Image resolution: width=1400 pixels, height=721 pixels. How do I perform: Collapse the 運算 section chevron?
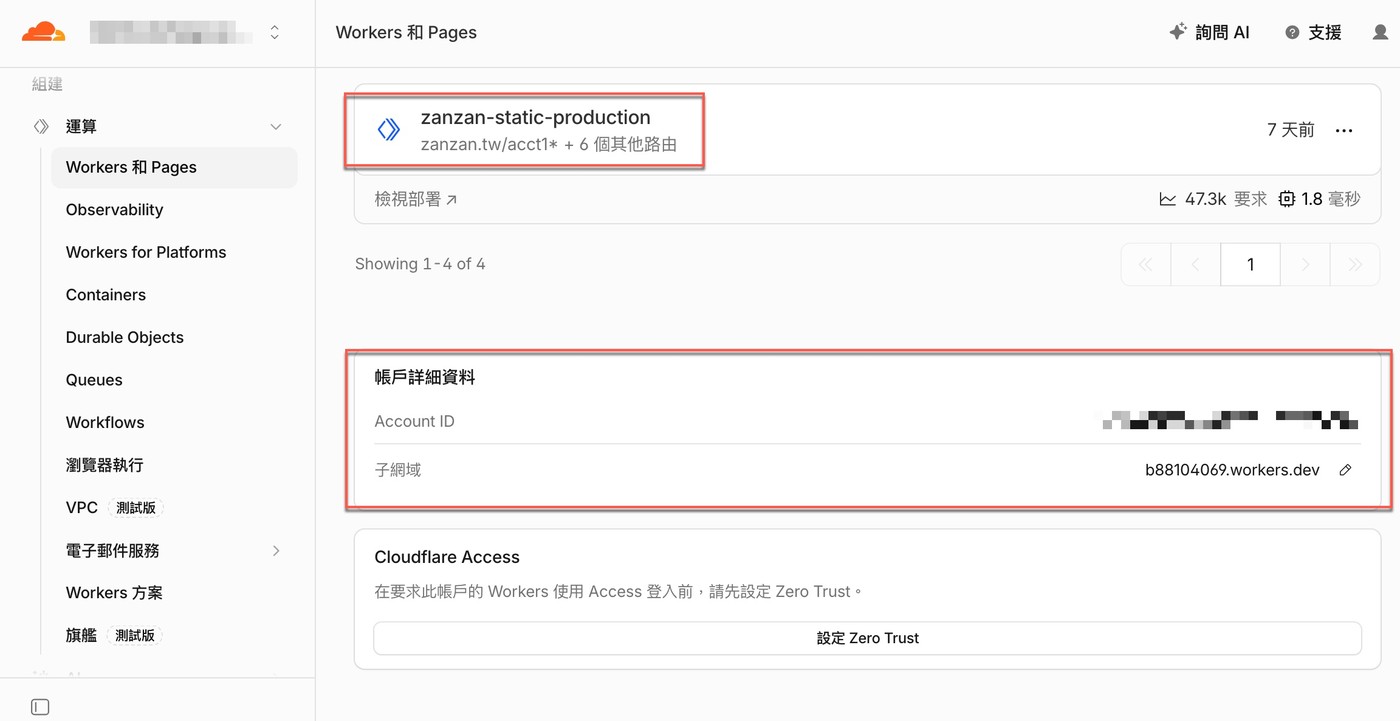tap(276, 127)
